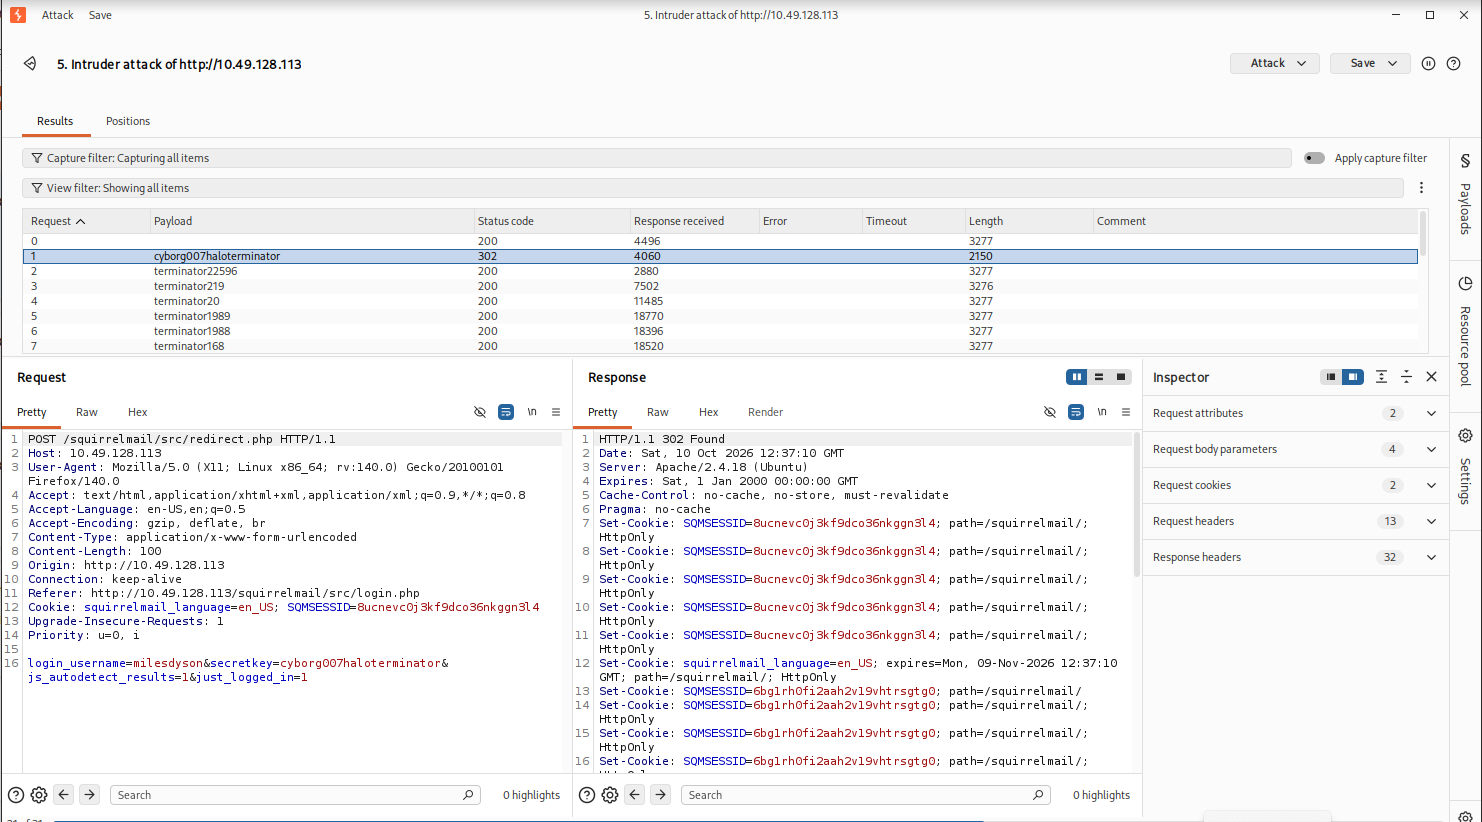This screenshot has width=1482, height=822.
Task: Toggle non-printable characters in the Request pane
Action: pyautogui.click(x=480, y=412)
